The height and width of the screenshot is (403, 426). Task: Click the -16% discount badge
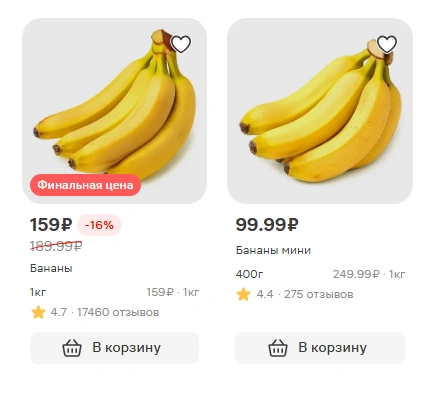(x=99, y=225)
